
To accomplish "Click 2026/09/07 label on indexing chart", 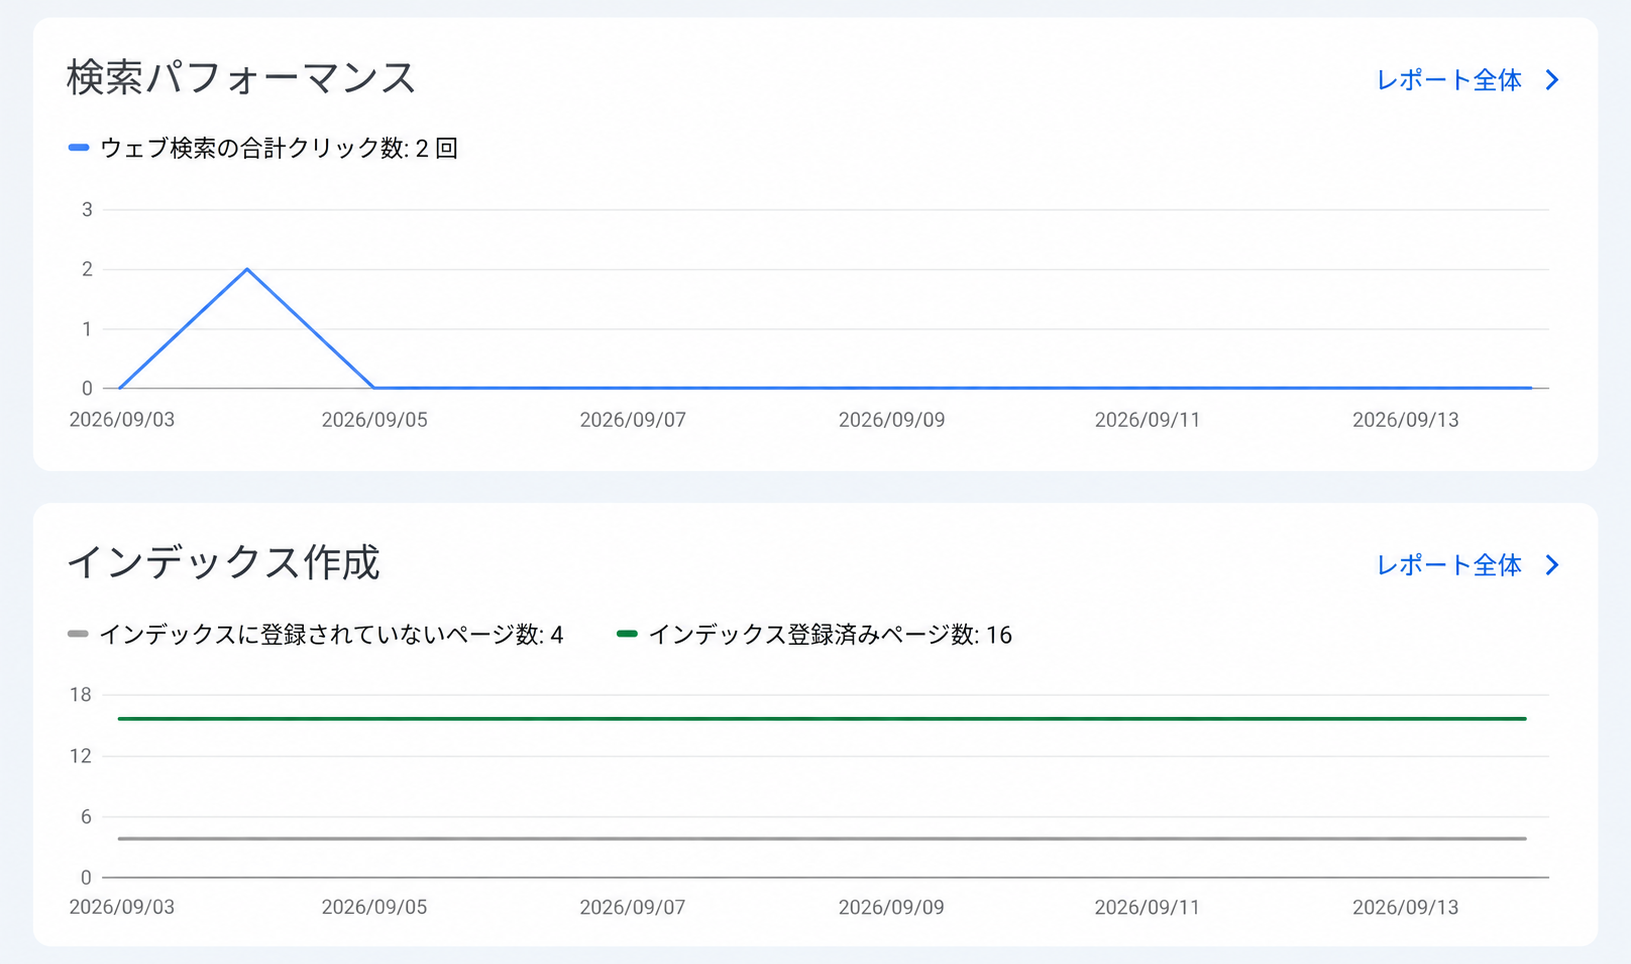I will pos(633,907).
